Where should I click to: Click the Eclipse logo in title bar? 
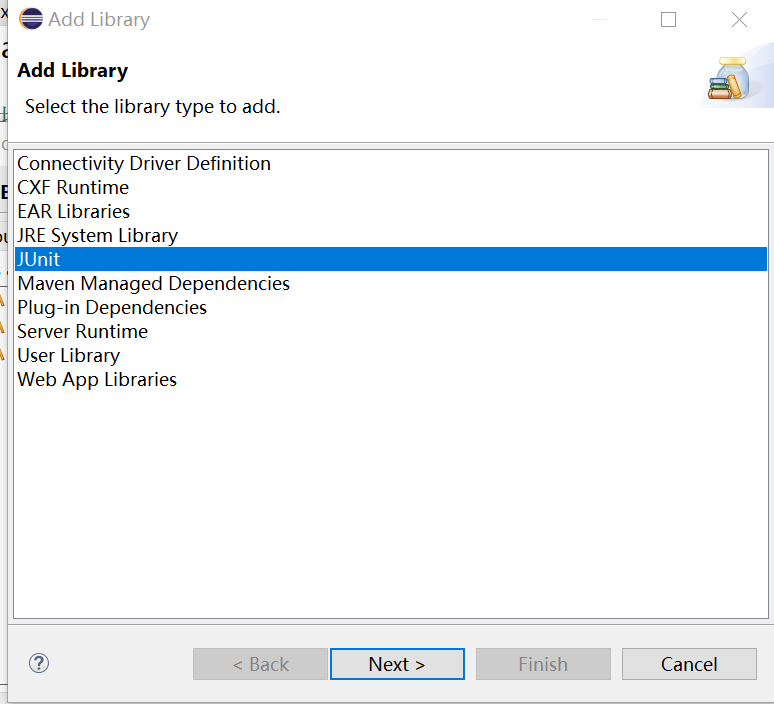[31, 19]
